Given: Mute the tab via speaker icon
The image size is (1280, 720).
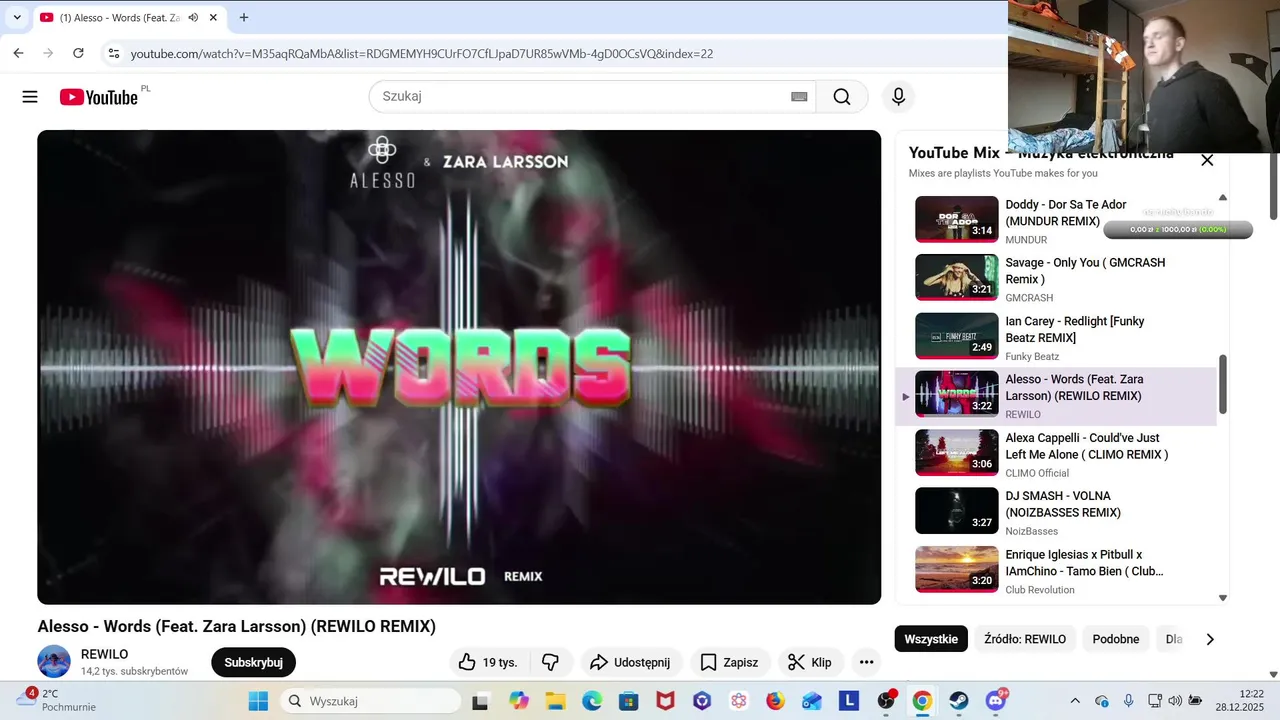Looking at the screenshot, I should click(193, 17).
